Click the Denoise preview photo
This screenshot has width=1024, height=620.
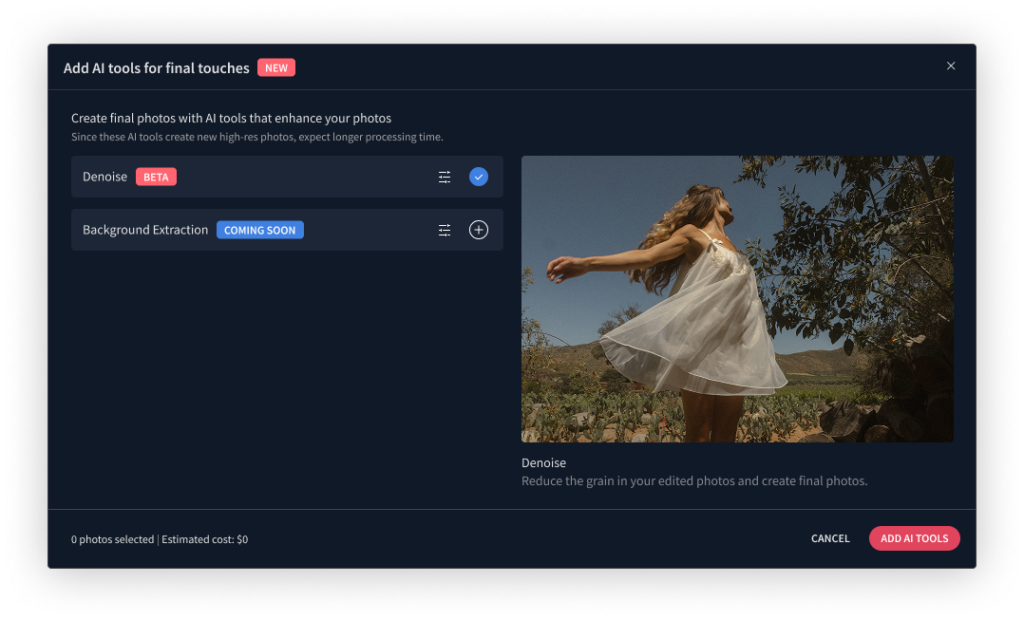point(737,299)
